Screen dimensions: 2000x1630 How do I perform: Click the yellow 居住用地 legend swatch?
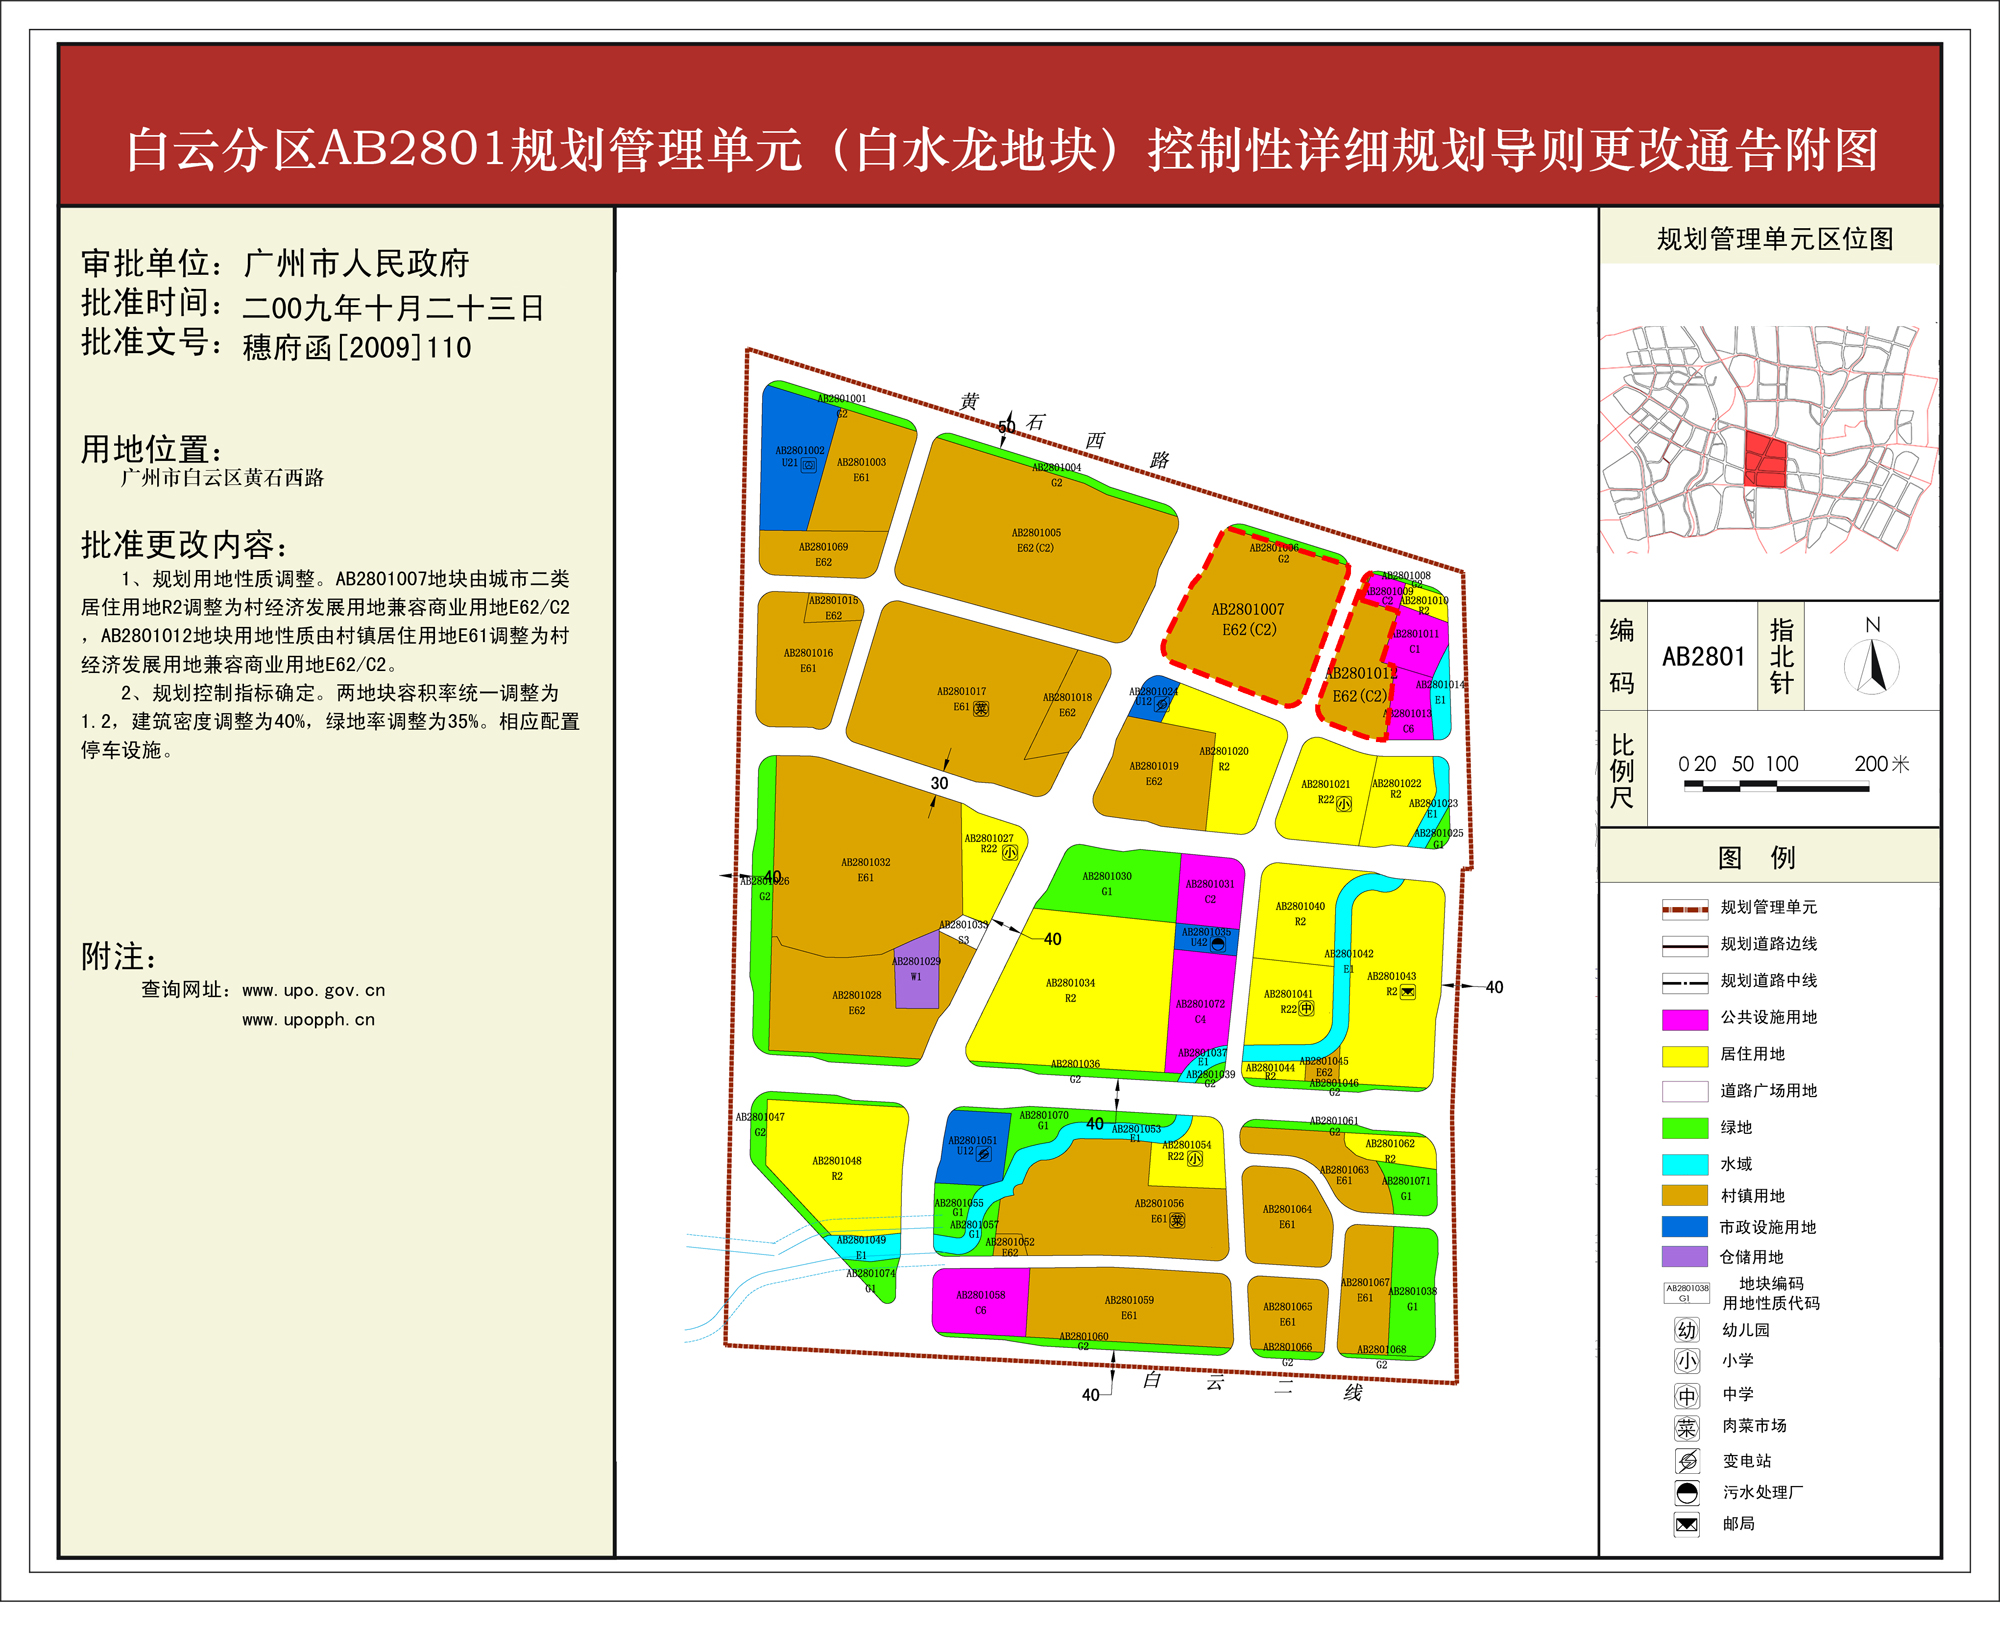tap(1684, 1056)
